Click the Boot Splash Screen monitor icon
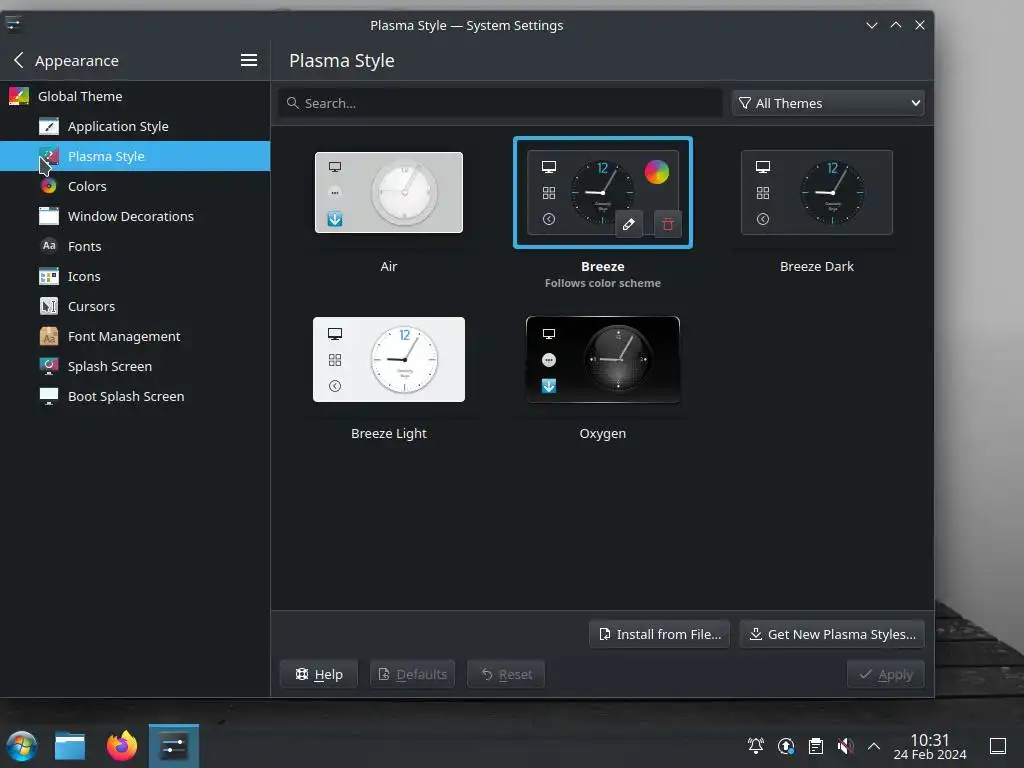Screen dimensions: 1024x768 pos(49,396)
